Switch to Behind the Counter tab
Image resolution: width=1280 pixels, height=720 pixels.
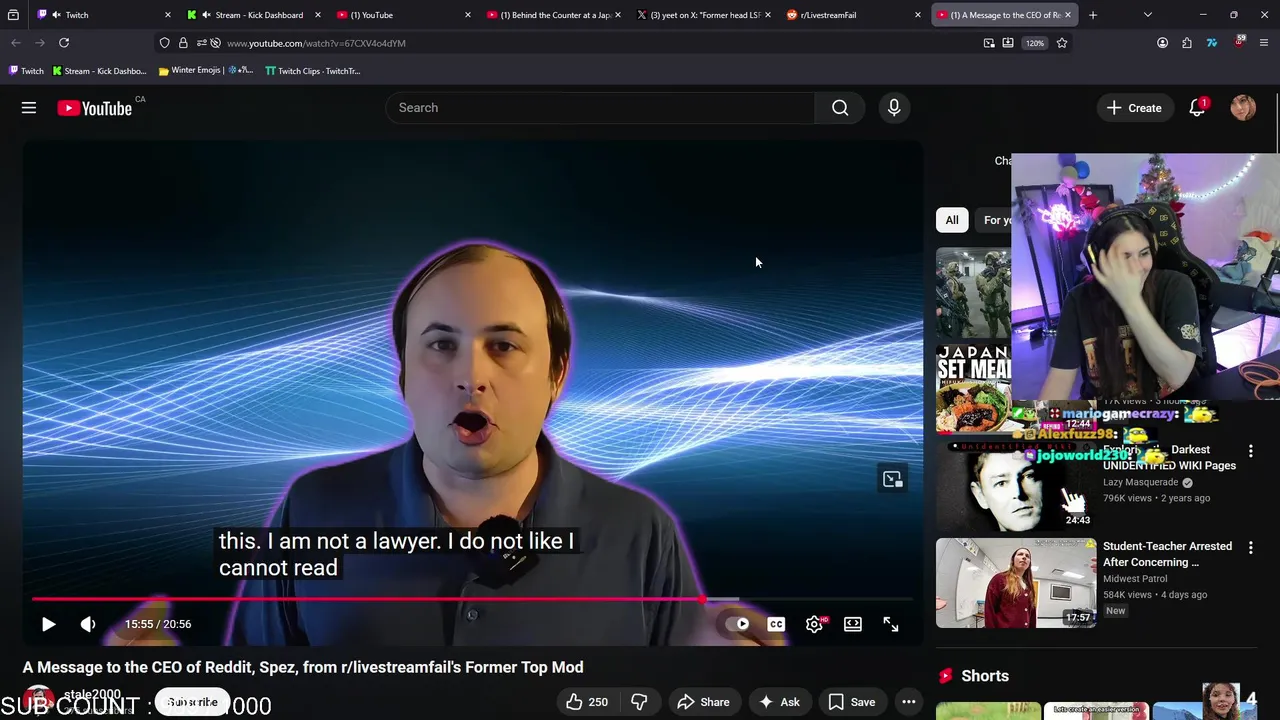click(554, 15)
